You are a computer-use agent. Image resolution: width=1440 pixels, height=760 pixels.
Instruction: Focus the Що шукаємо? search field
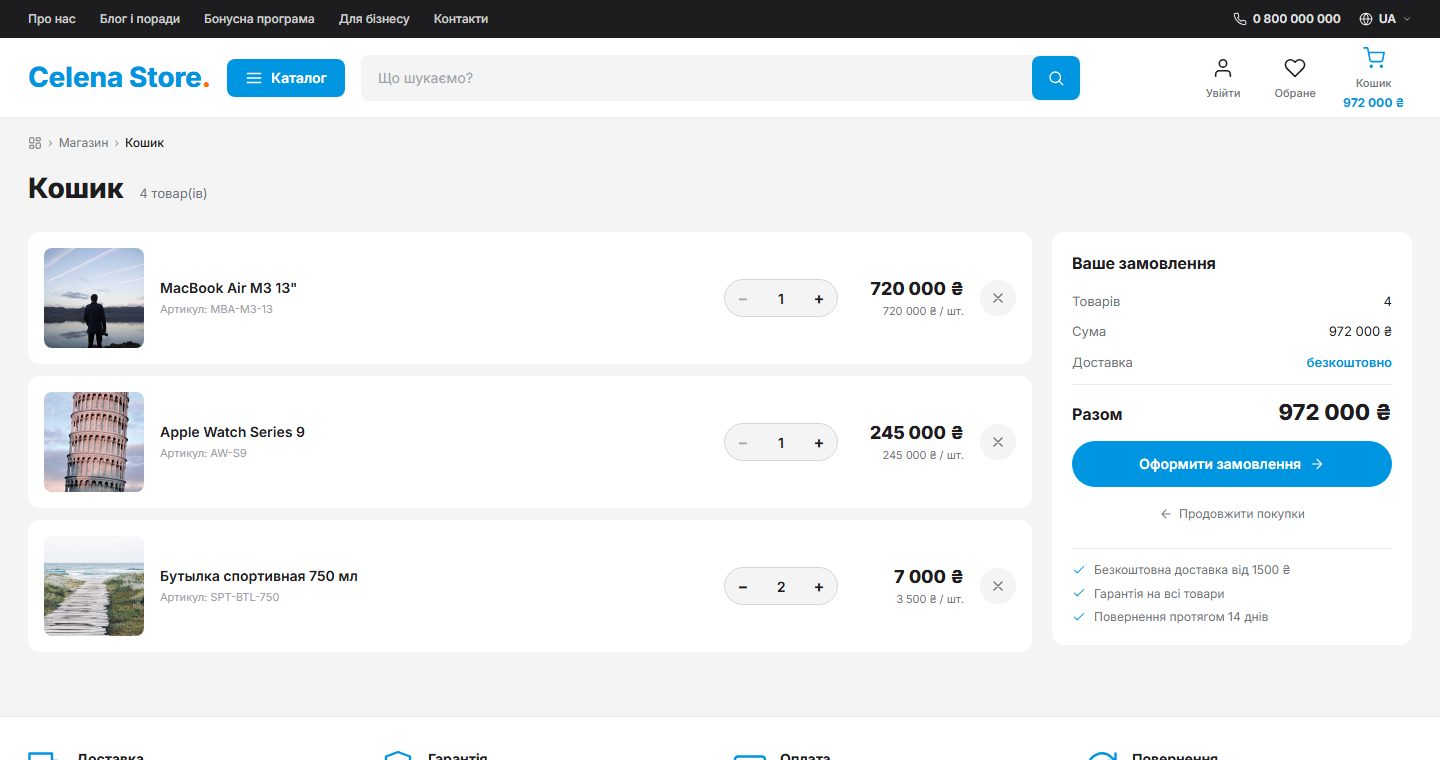click(x=696, y=78)
